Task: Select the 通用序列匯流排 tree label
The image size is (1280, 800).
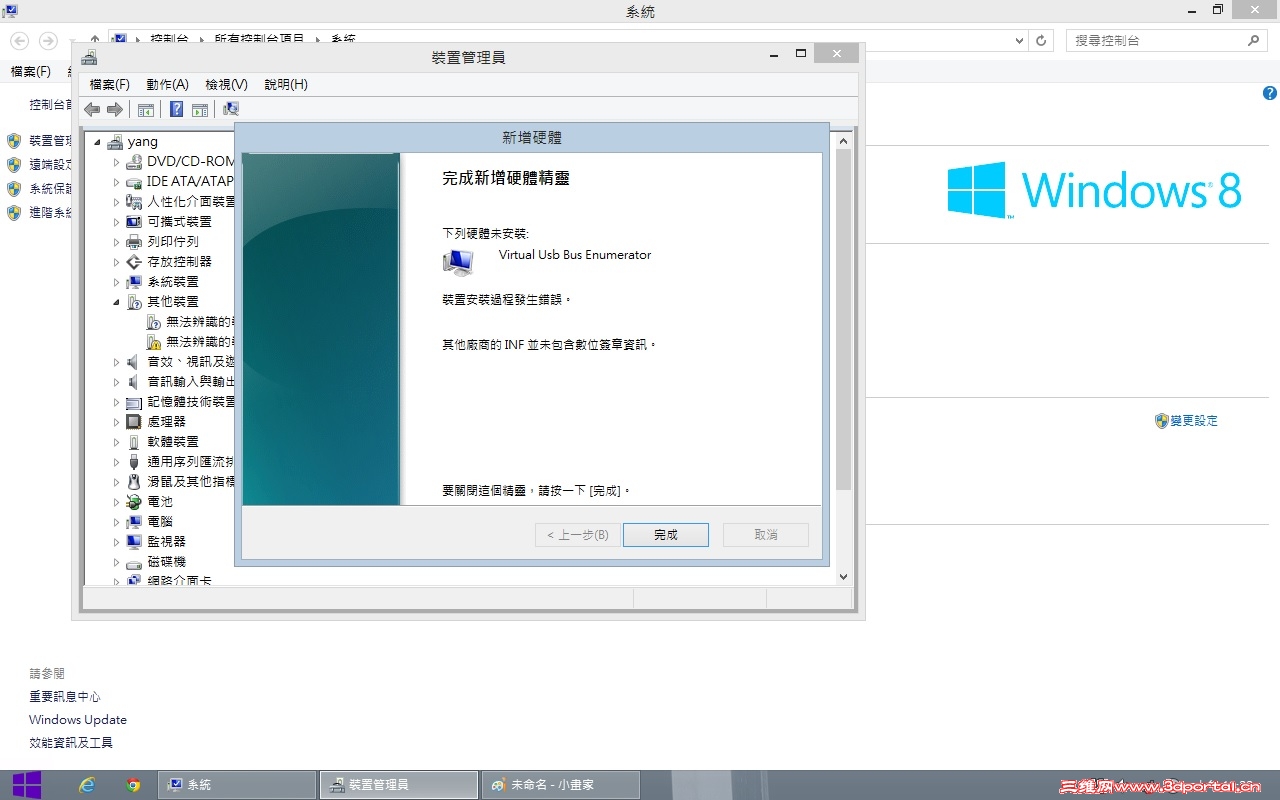Action: 192,461
